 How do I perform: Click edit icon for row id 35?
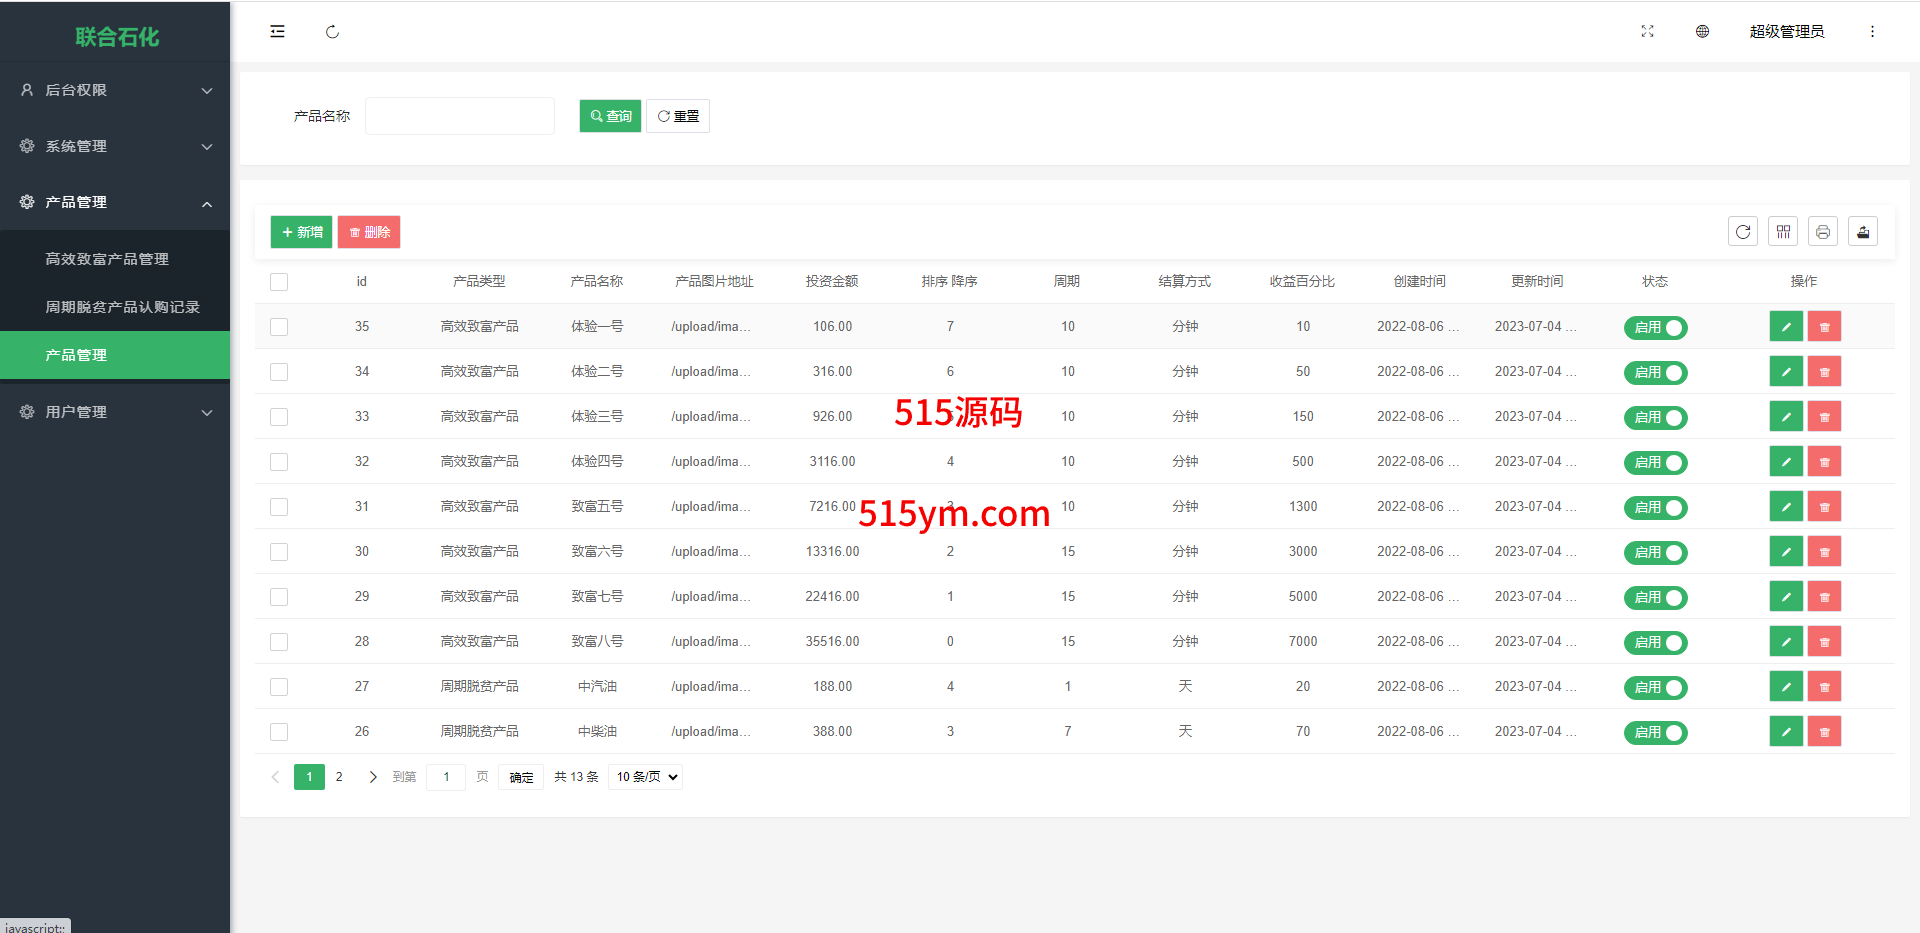tap(1786, 327)
